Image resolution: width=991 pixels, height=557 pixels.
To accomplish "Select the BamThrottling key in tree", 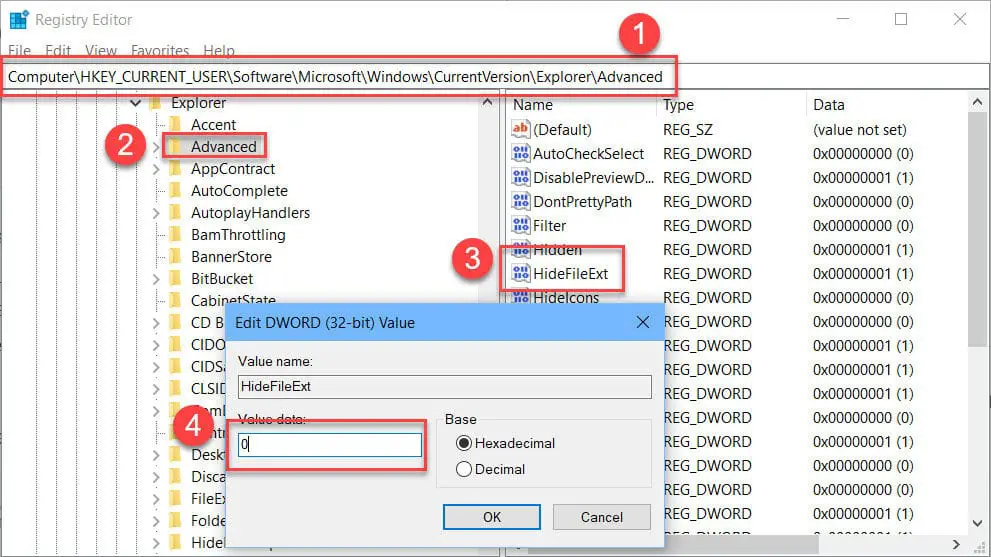I will point(238,235).
